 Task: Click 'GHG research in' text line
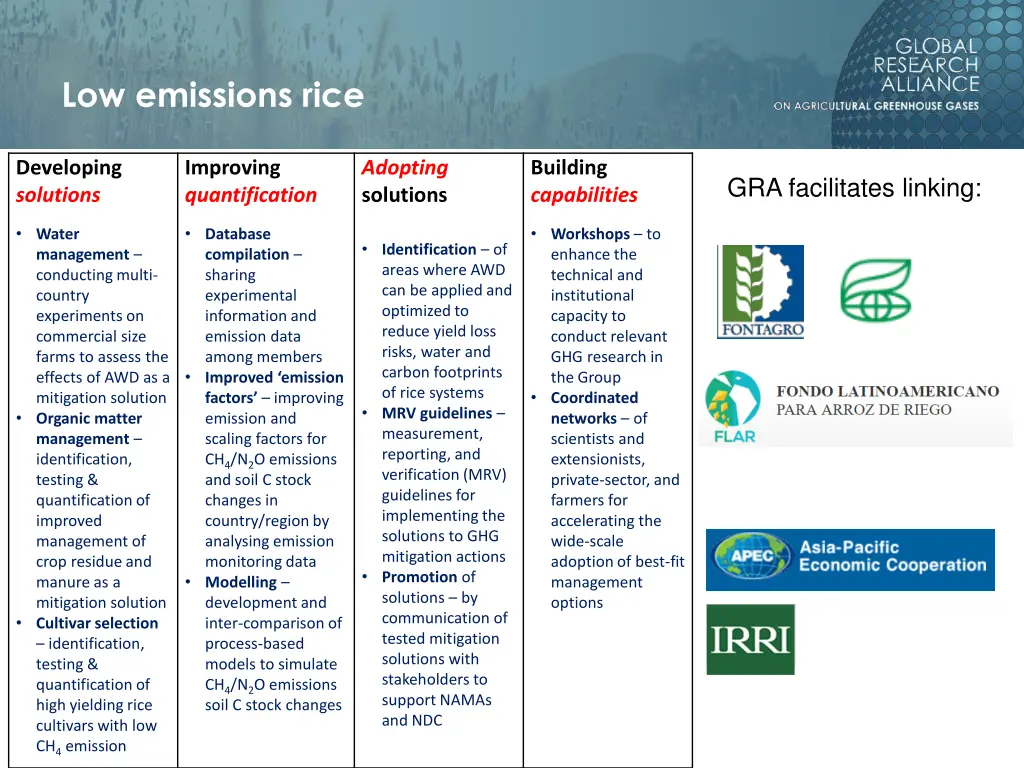(607, 357)
